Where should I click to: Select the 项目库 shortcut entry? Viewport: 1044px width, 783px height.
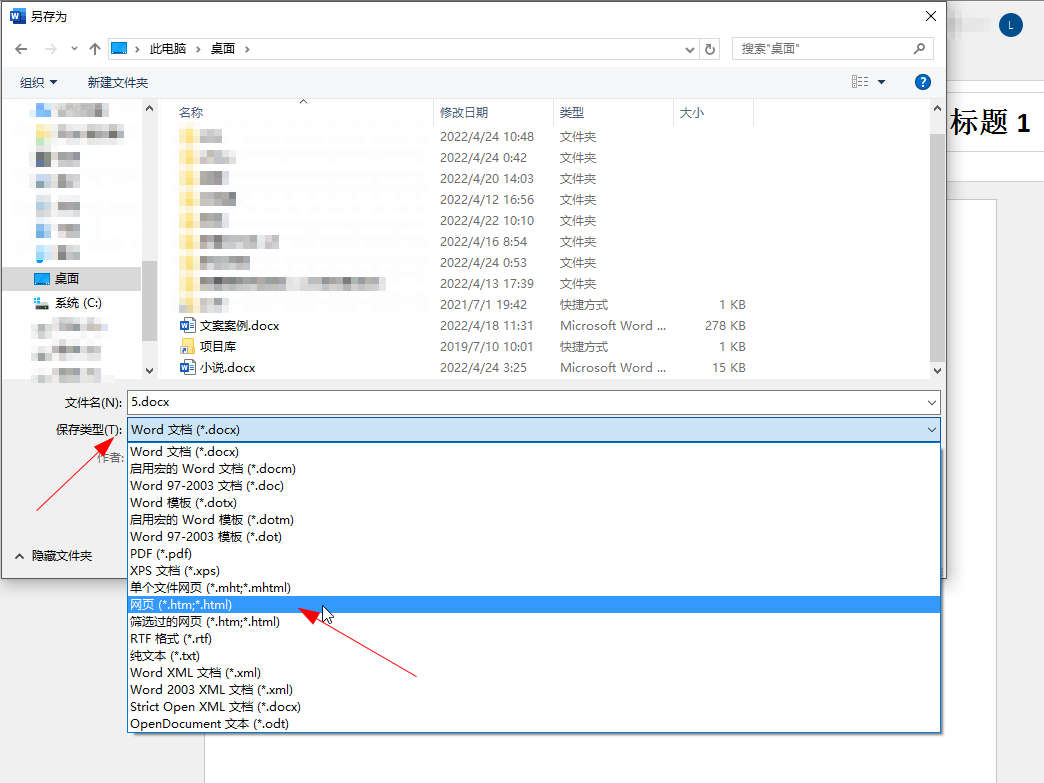tap(218, 346)
